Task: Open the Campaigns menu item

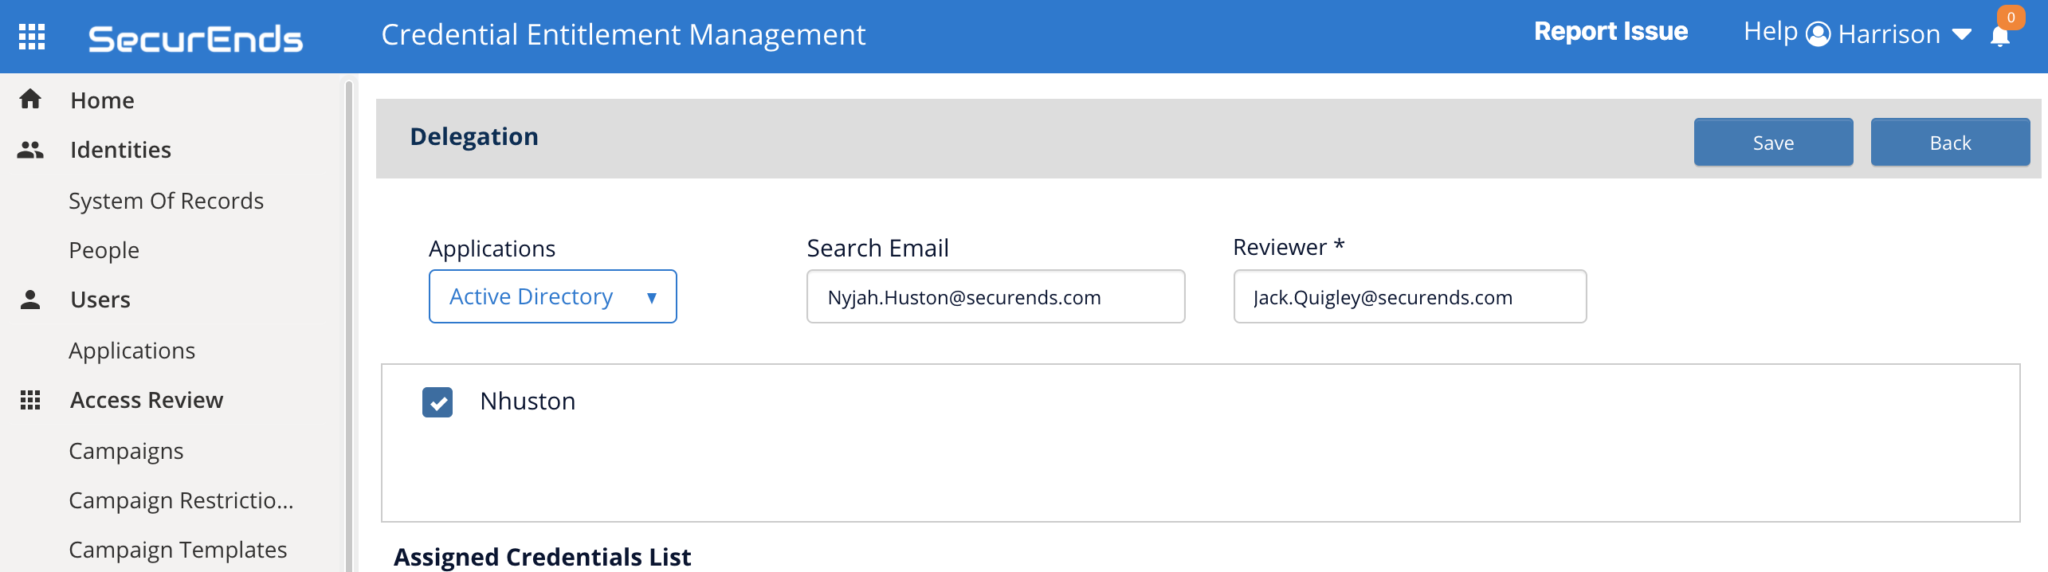Action: pyautogui.click(x=126, y=451)
